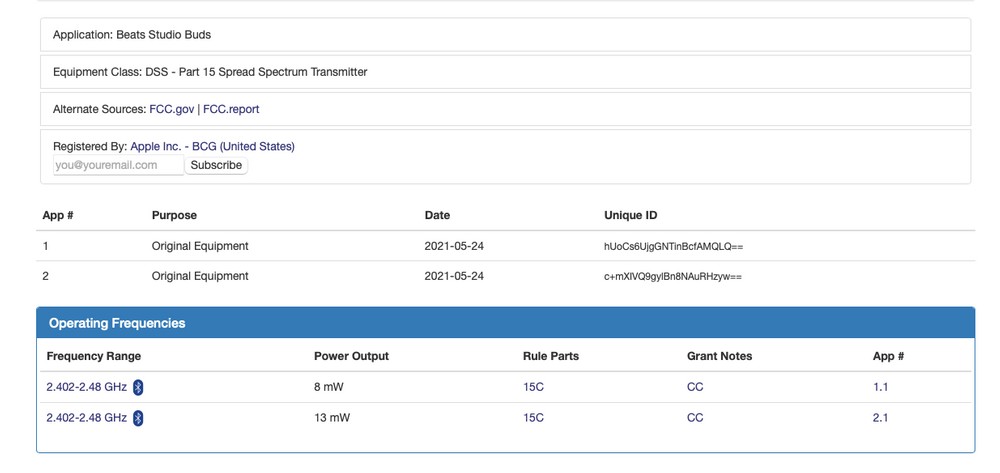This screenshot has width=1000, height=473.
Task: Click Original Equipment in app row 1
Action: click(x=200, y=246)
